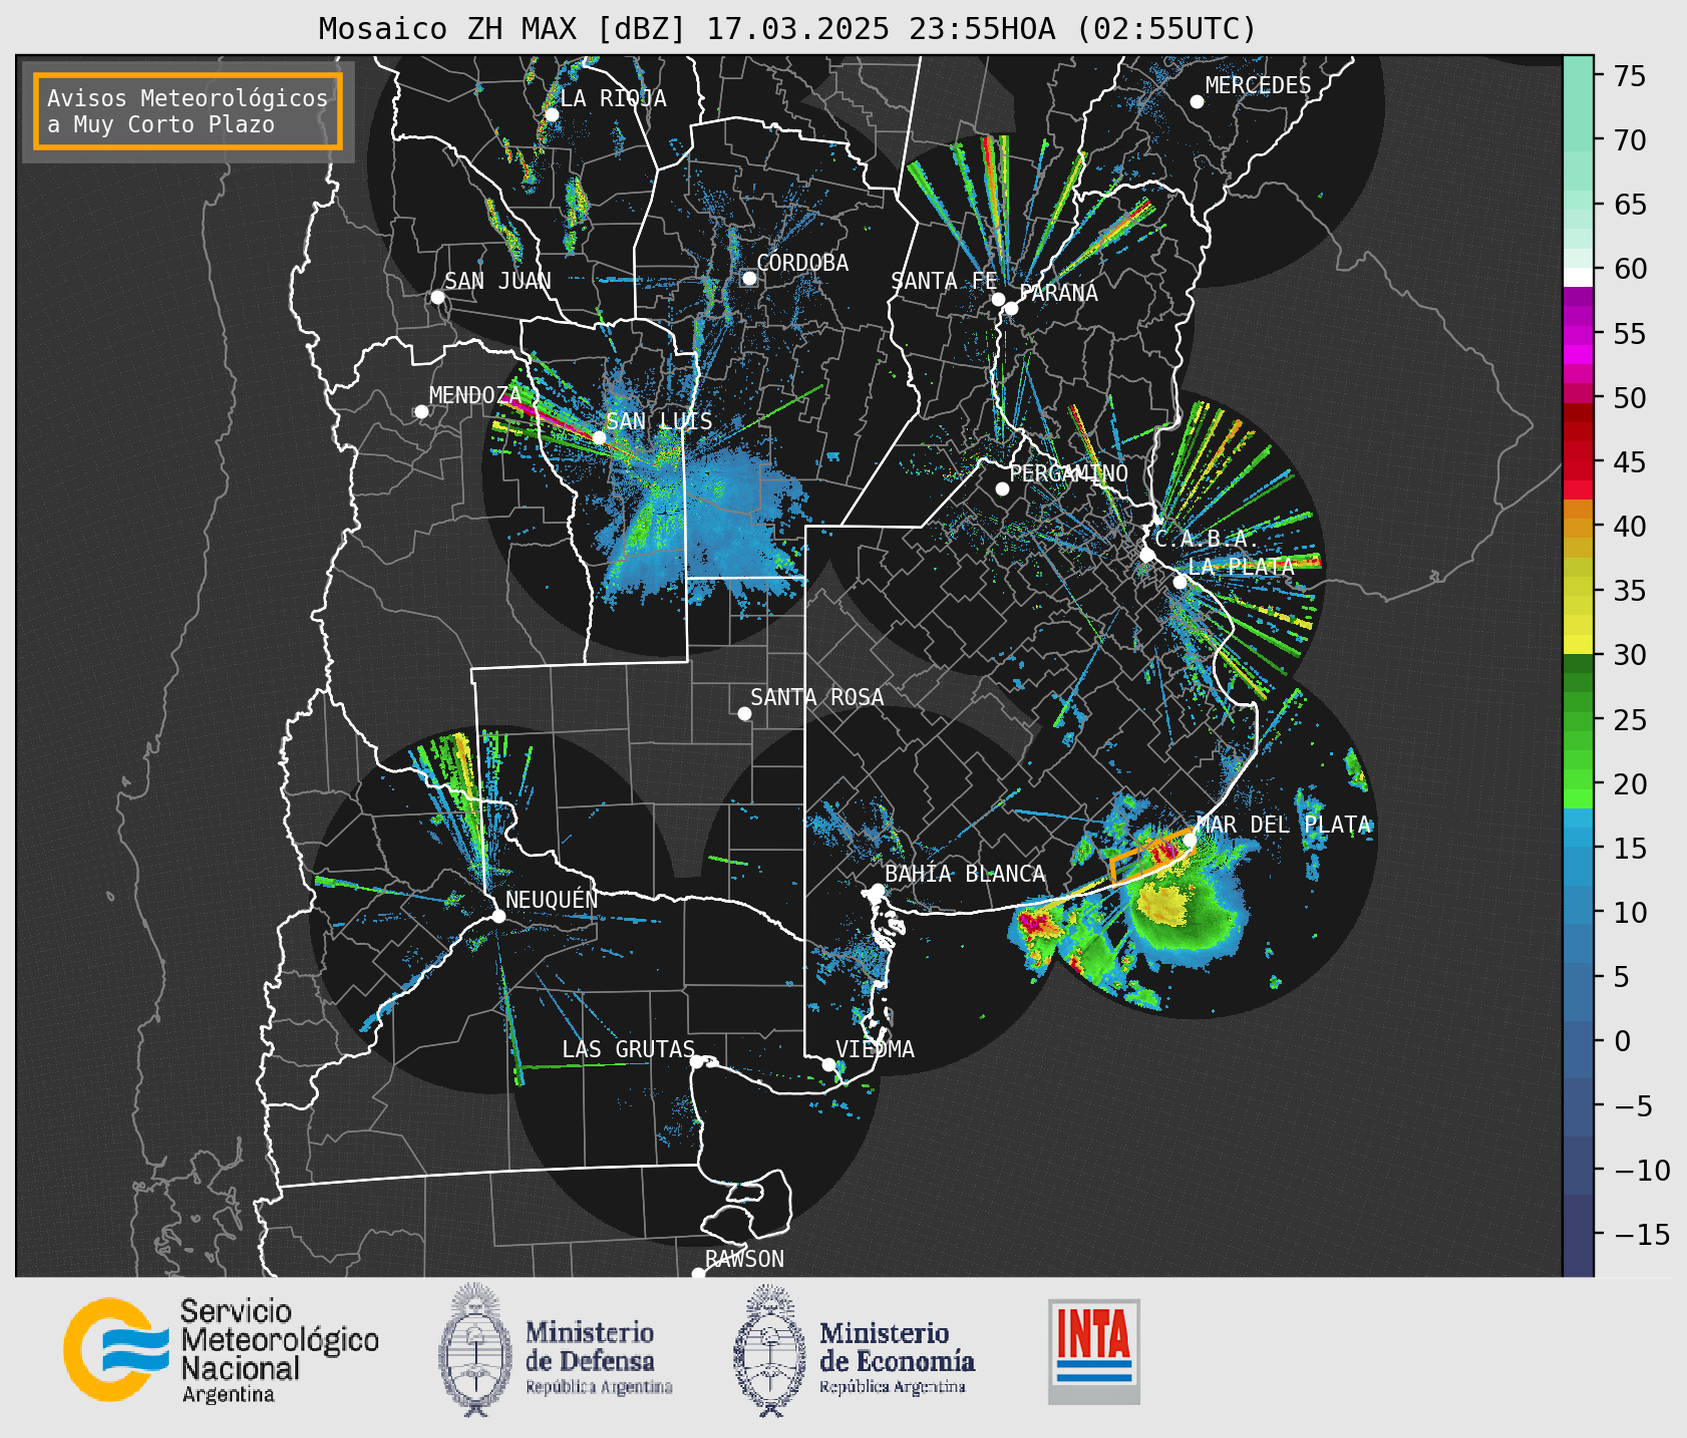Click the NEUQUÉN city marker dot
This screenshot has width=1687, height=1438.
pyautogui.click(x=498, y=916)
